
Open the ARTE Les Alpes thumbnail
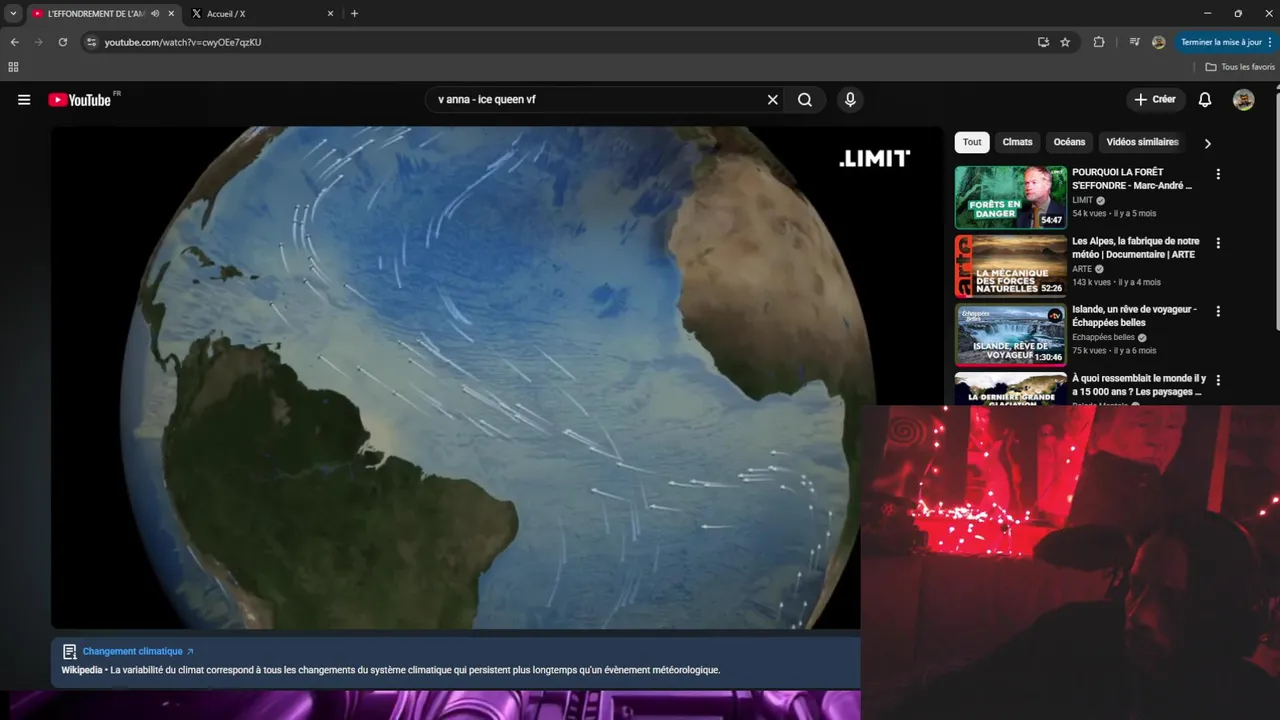pyautogui.click(x=1010, y=266)
